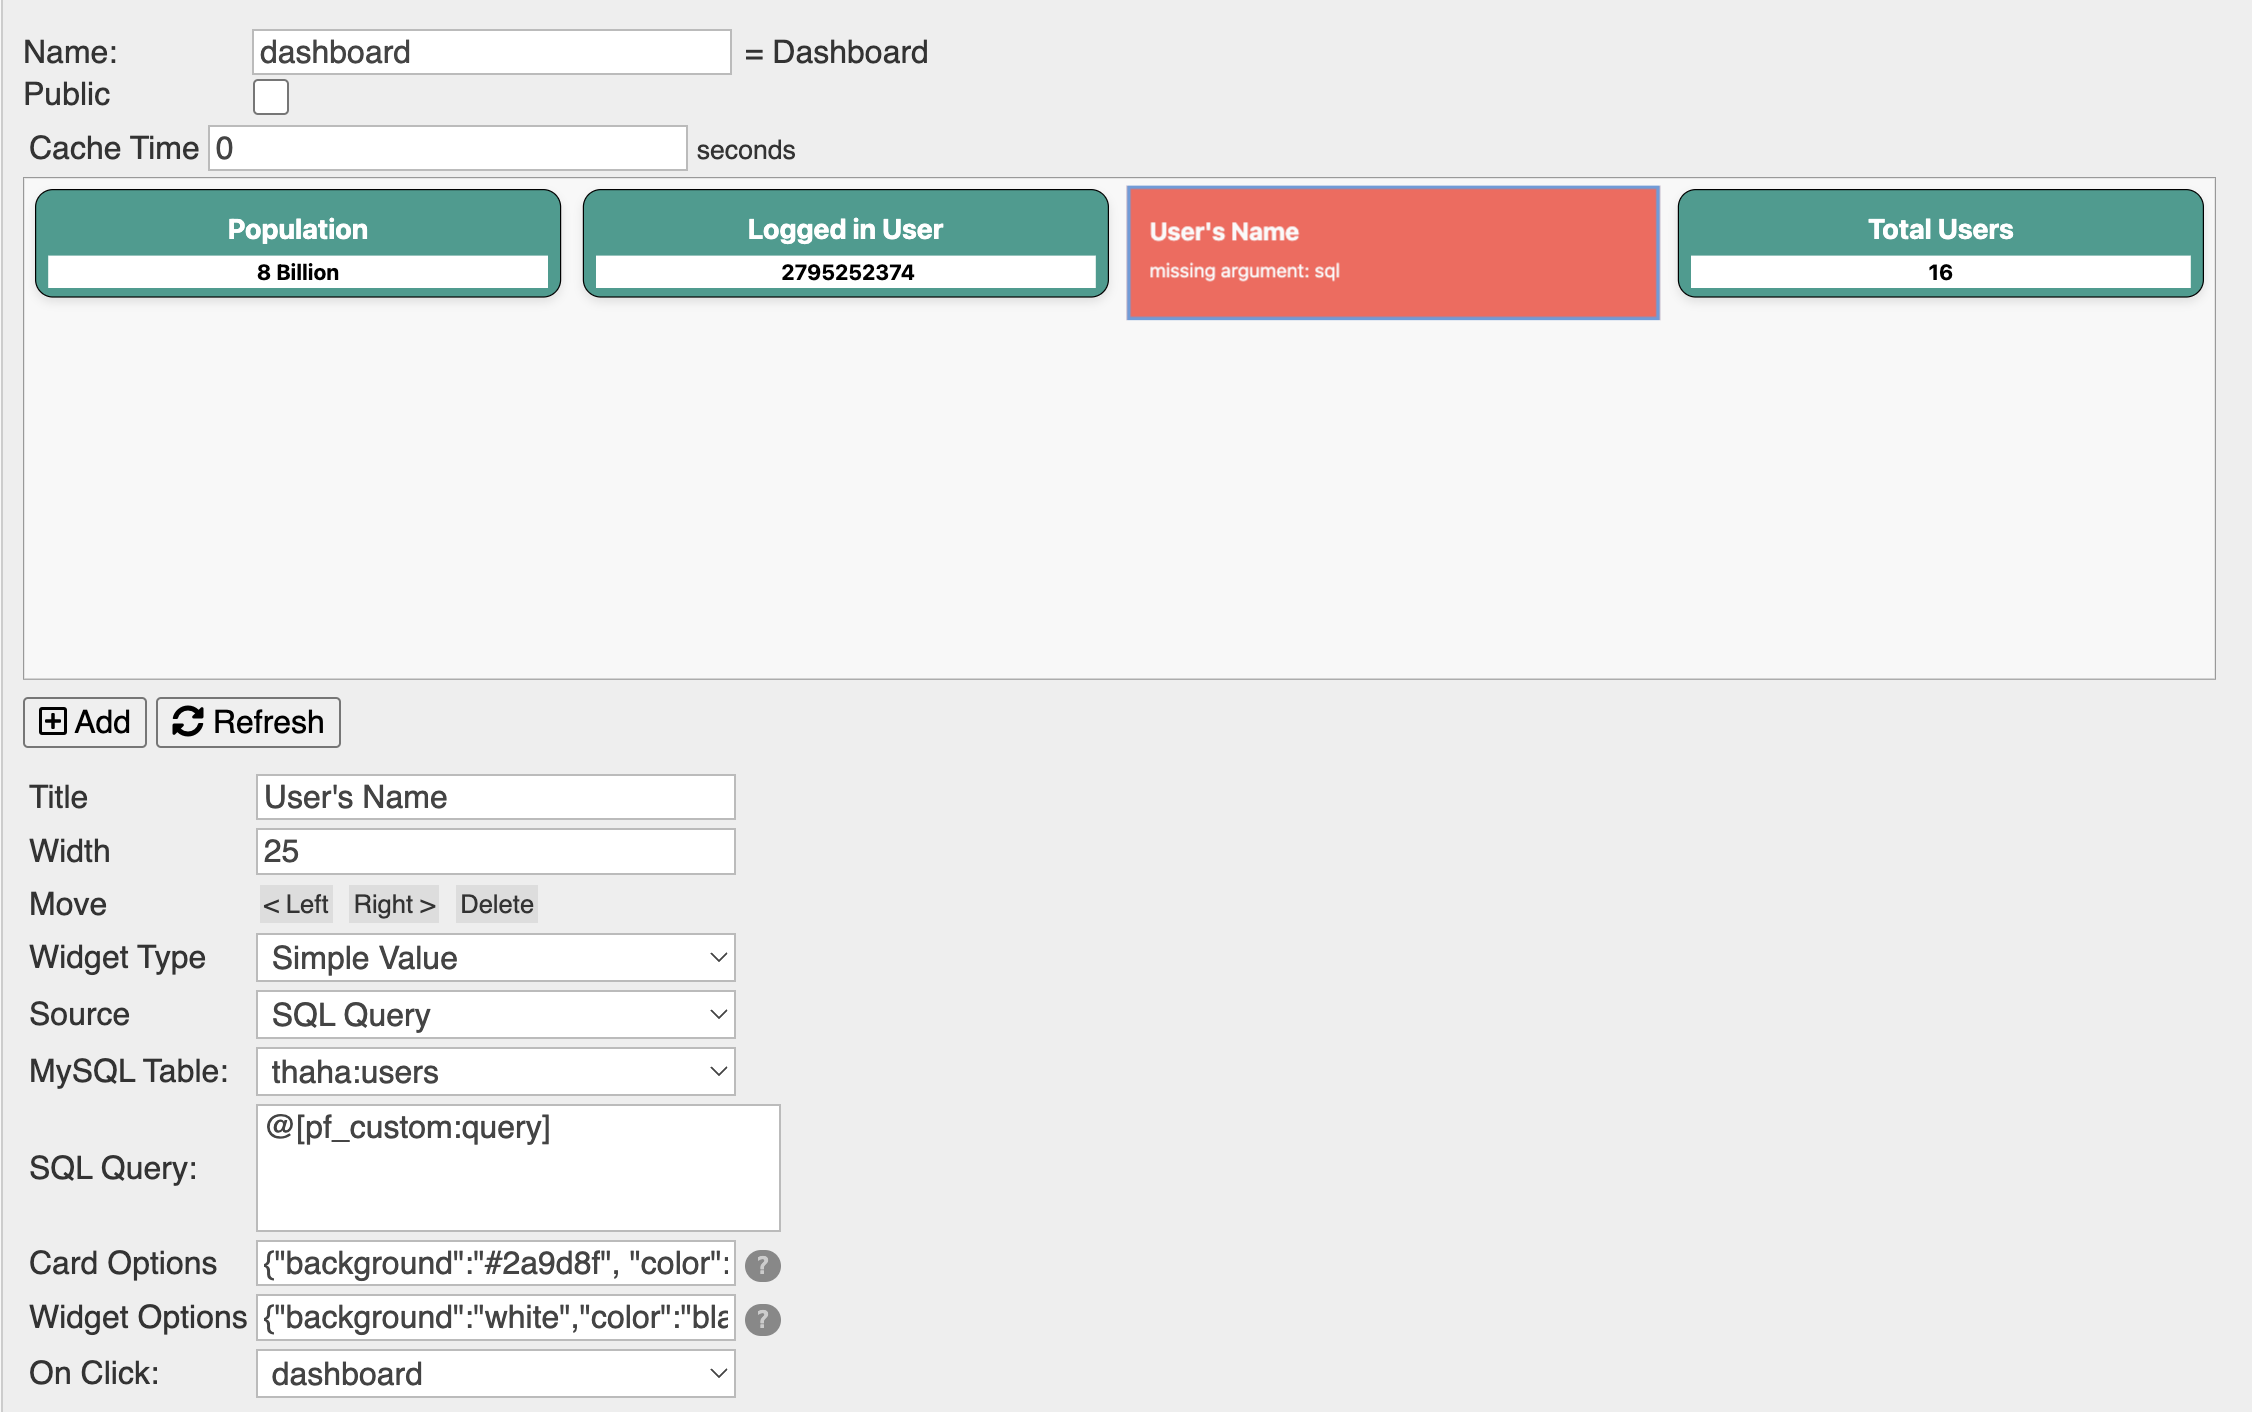Click the Width field showing 25
Viewport: 2252px width, 1412px height.
[x=495, y=851]
